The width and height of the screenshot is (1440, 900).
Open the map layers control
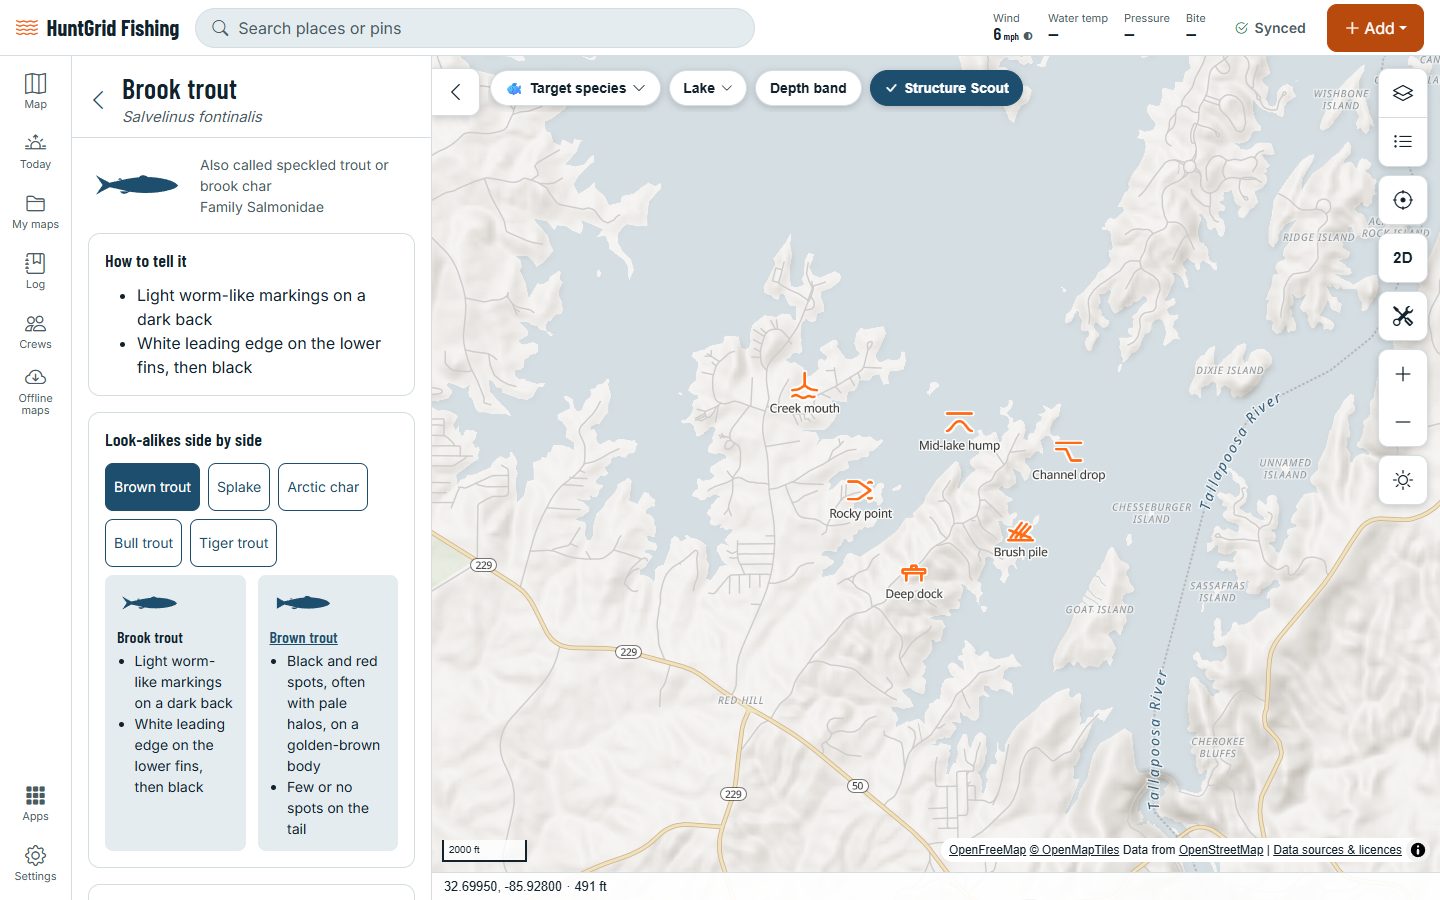pyautogui.click(x=1403, y=93)
